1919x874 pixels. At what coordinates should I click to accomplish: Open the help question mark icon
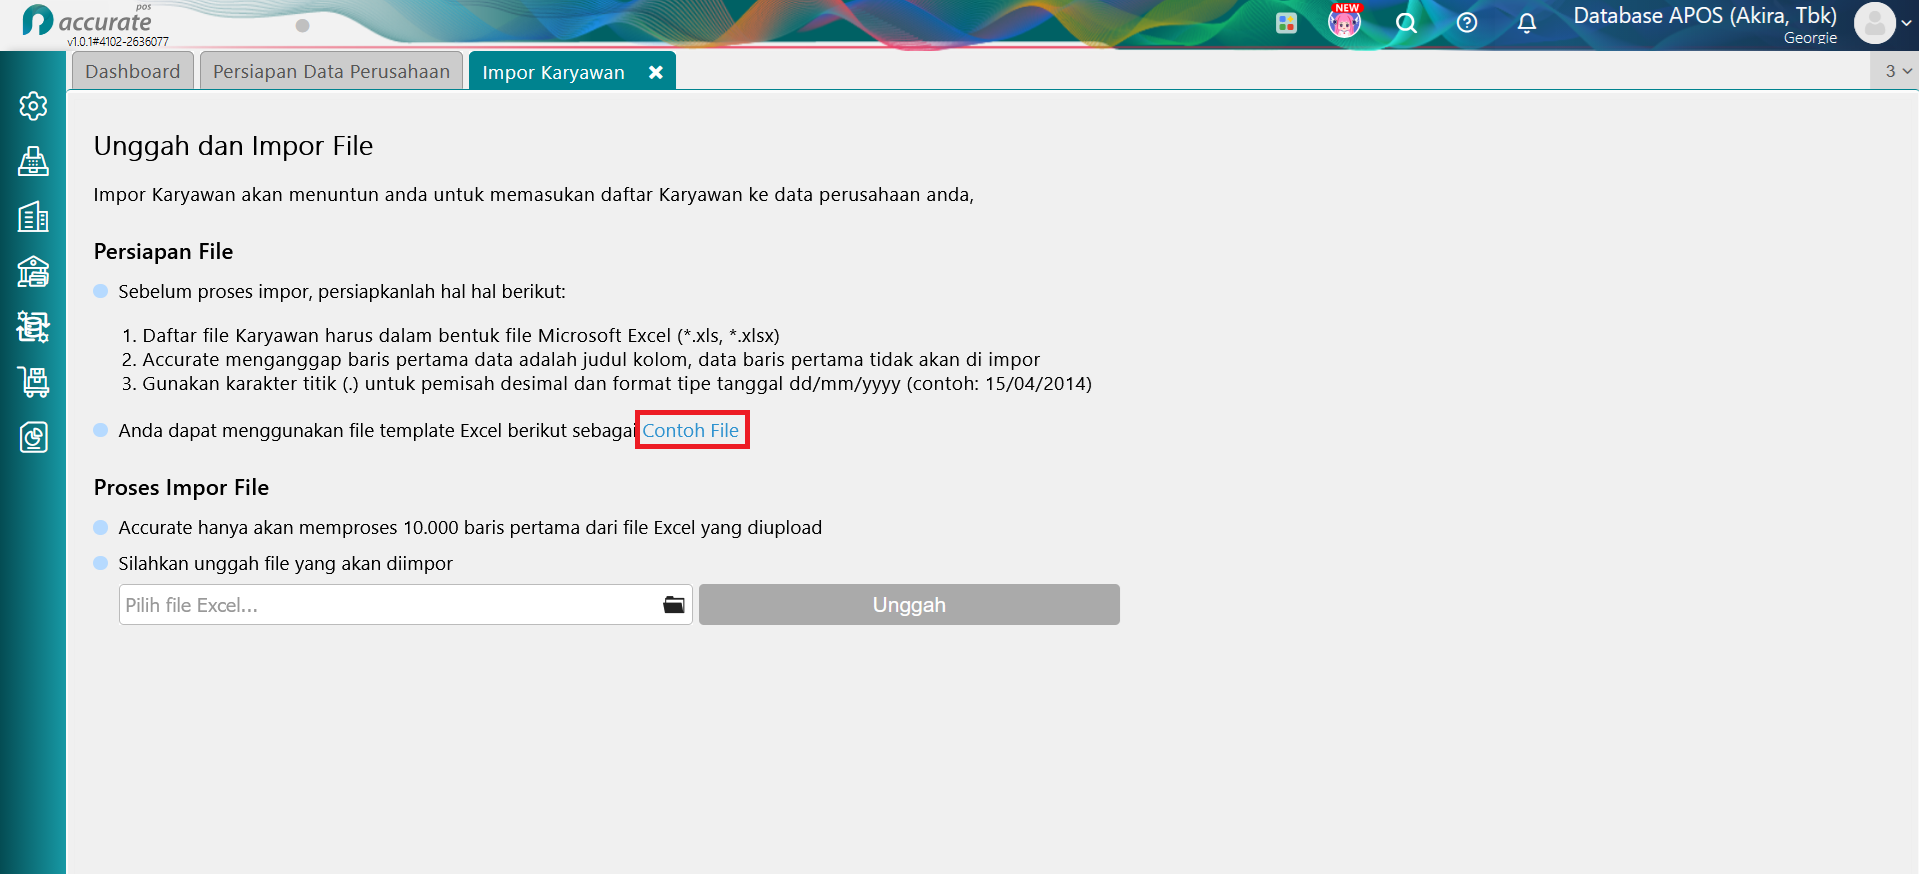point(1467,23)
